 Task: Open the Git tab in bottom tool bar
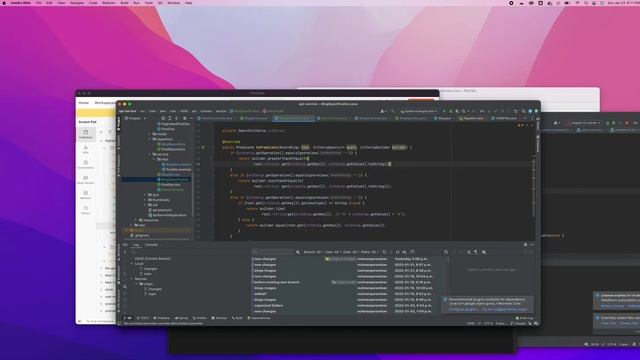point(128,318)
